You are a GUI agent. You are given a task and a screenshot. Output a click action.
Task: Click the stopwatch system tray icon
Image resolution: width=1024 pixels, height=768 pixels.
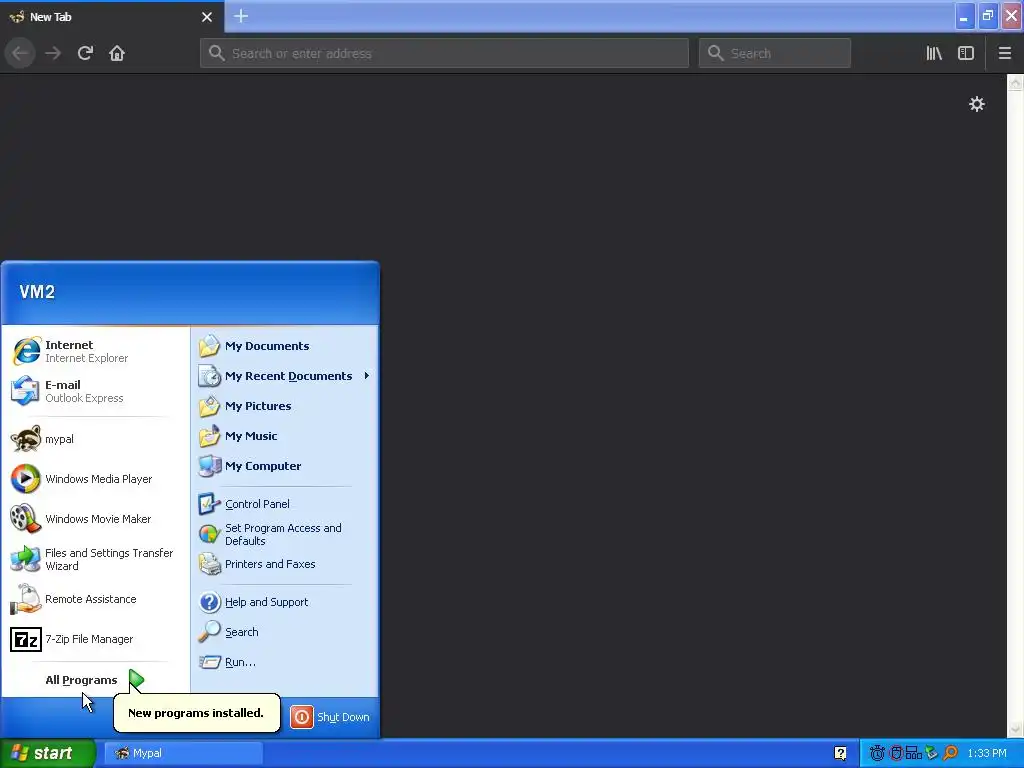coord(877,753)
